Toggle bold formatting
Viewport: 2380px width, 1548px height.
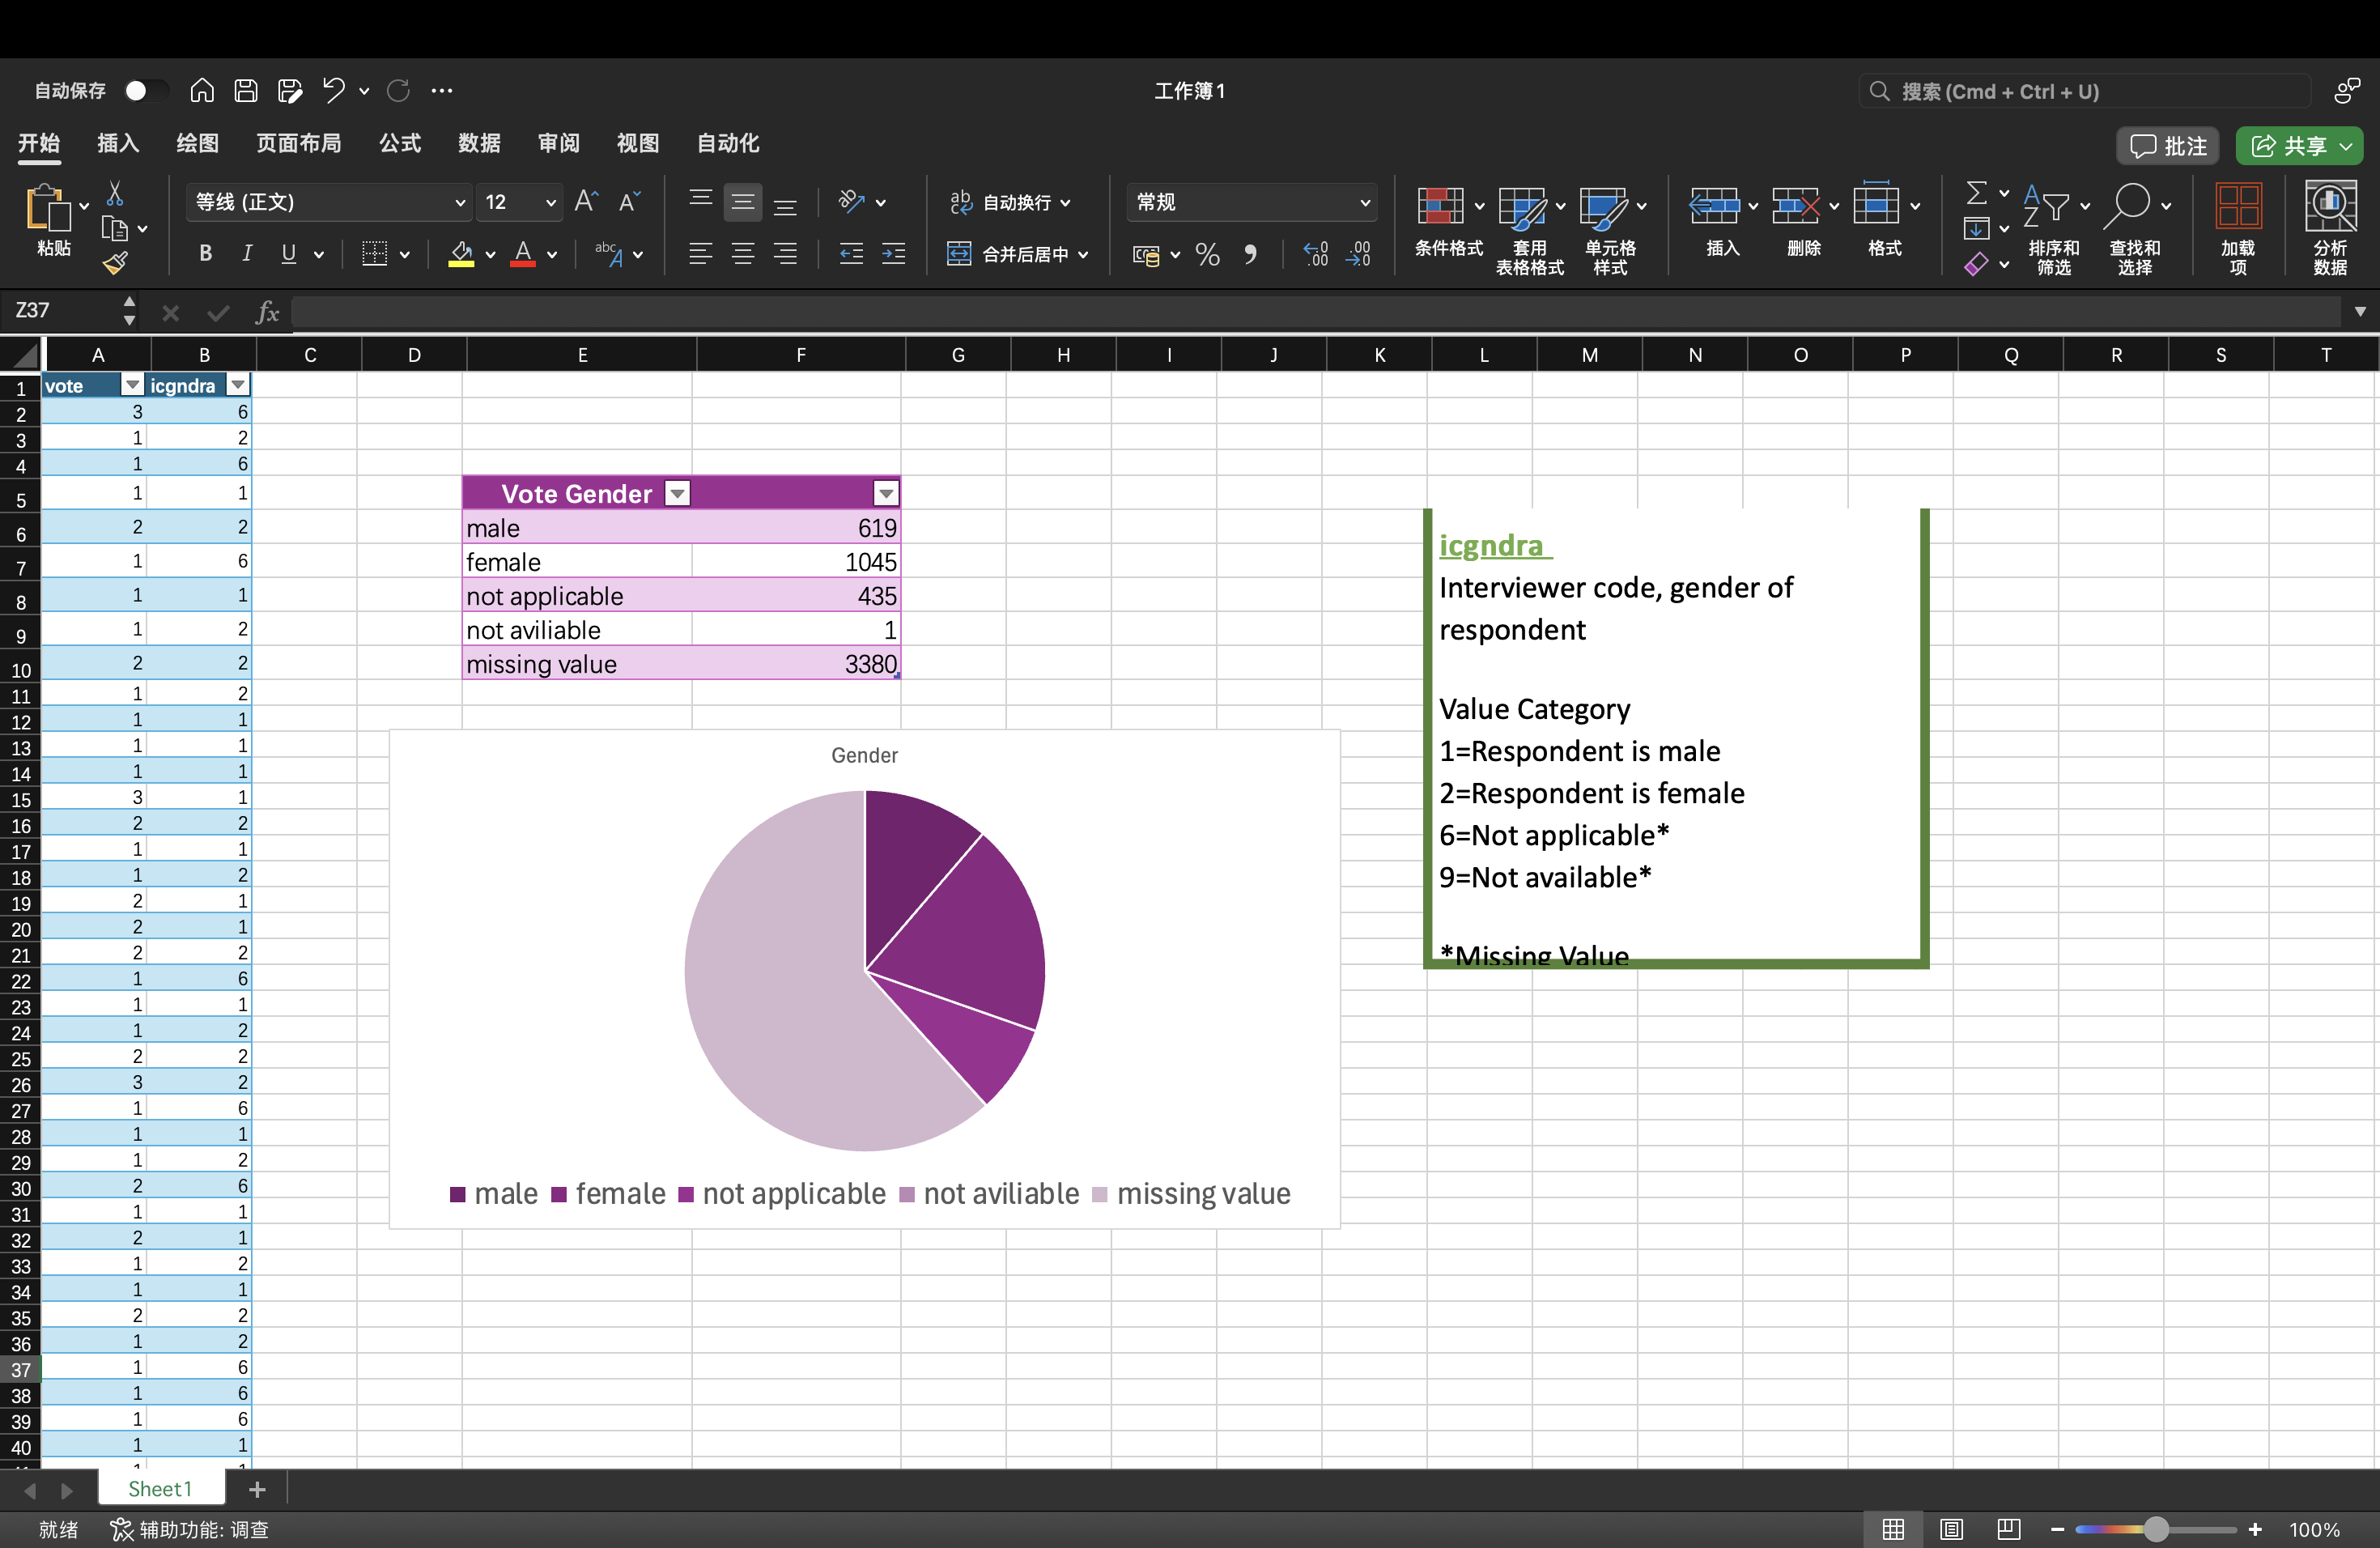[205, 254]
